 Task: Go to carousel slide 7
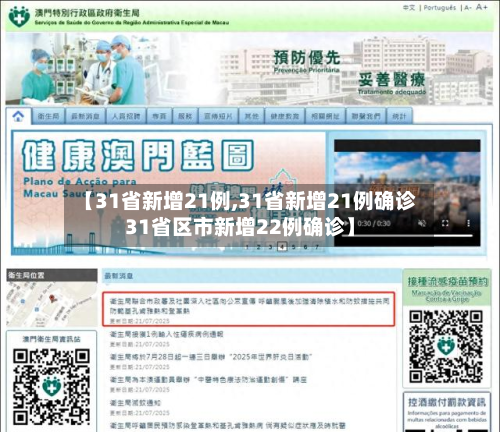317,247
